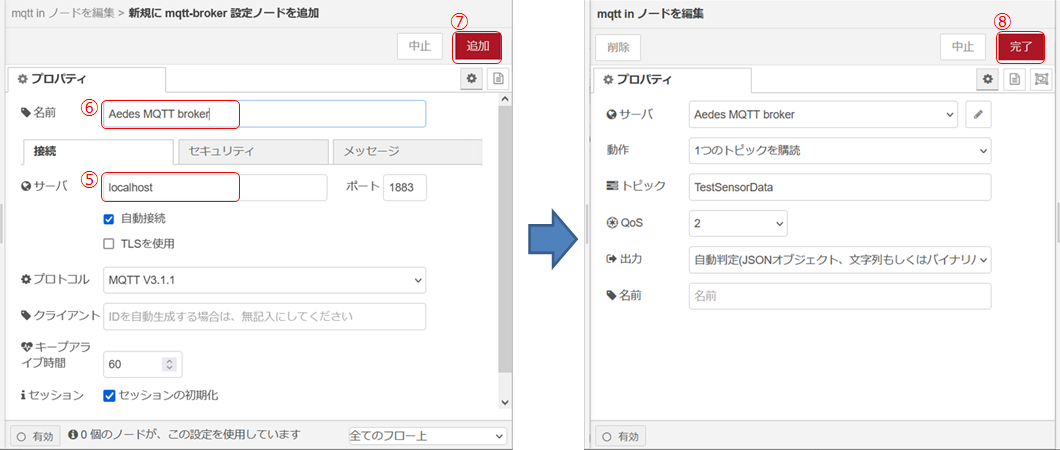Open the 動作 subscribe action dropdown
Viewport: 1060px width, 450px height.
pyautogui.click(x=840, y=151)
